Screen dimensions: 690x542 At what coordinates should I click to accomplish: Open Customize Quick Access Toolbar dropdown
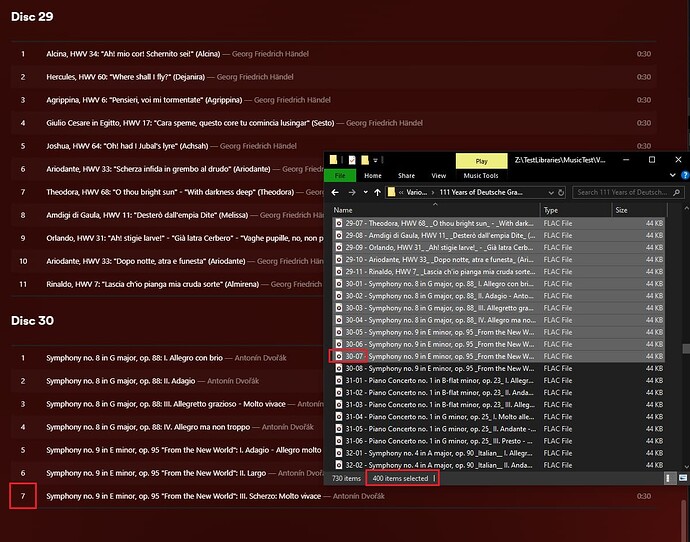pos(375,160)
